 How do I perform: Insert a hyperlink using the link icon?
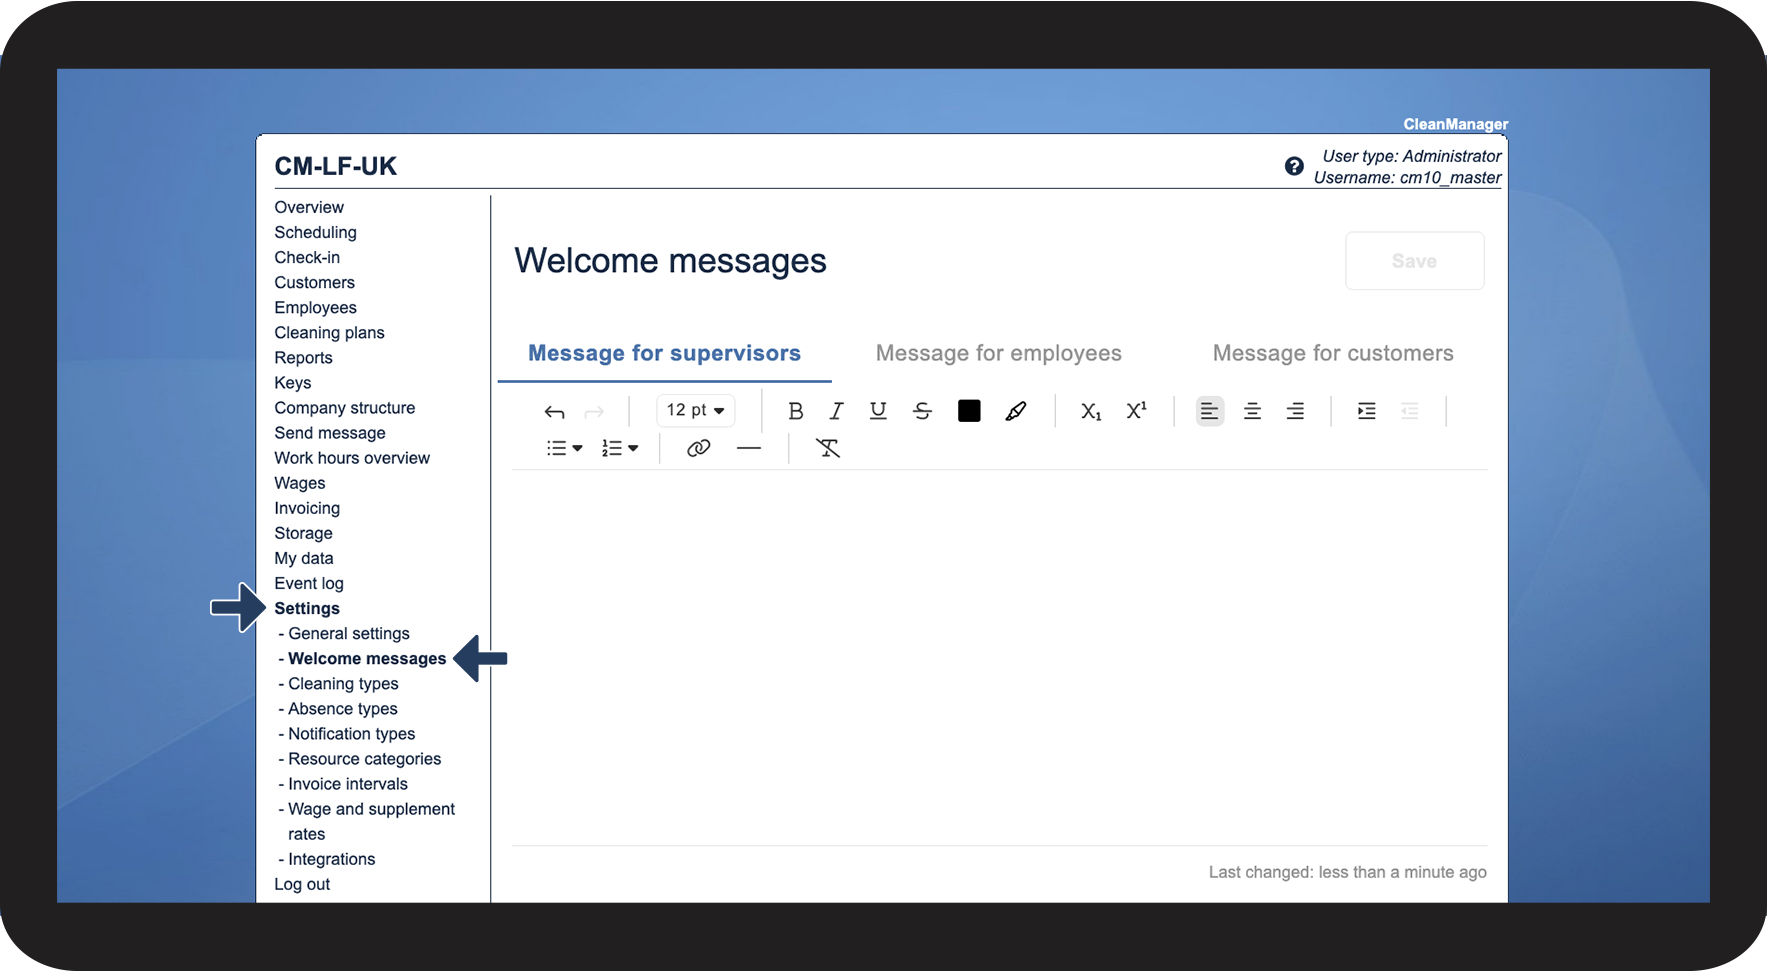(697, 447)
